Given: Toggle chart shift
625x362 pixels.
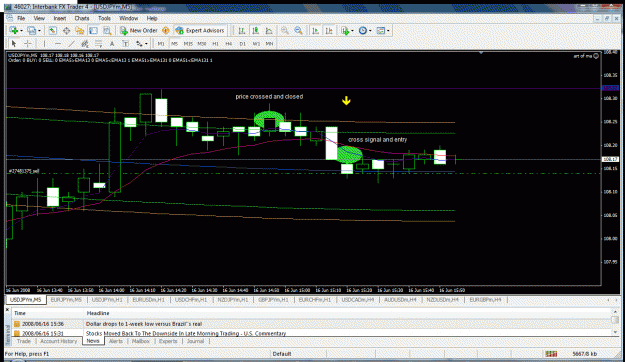Looking at the screenshot, I should [329, 31].
